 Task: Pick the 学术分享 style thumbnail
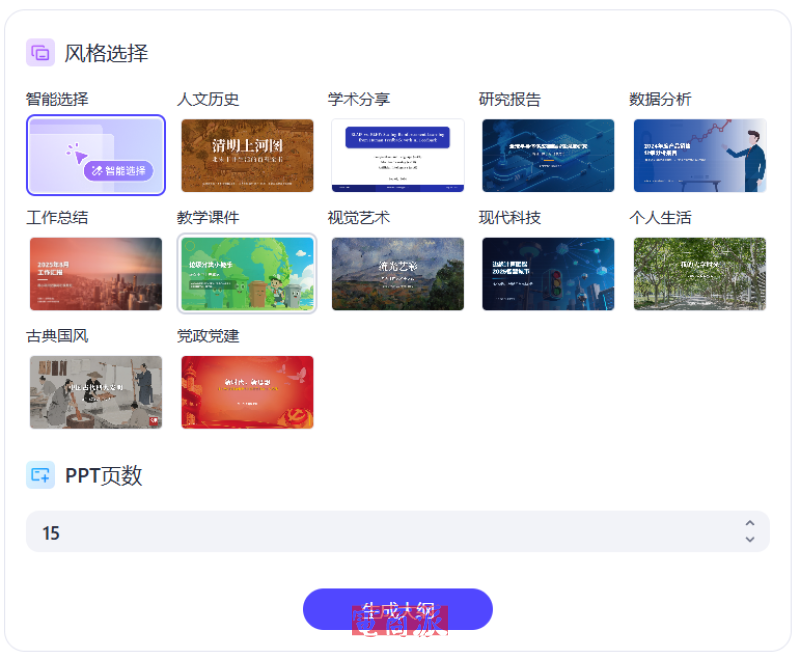coord(398,155)
